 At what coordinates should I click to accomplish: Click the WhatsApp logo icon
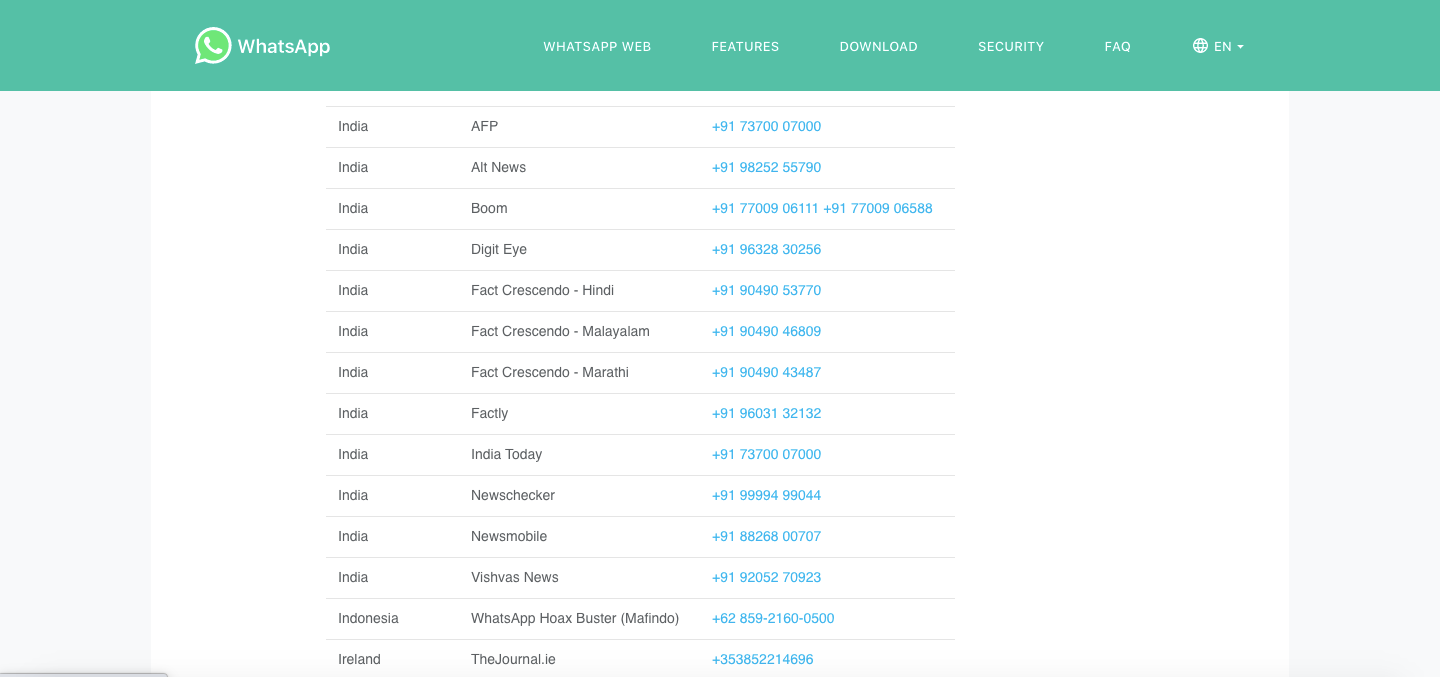[212, 46]
